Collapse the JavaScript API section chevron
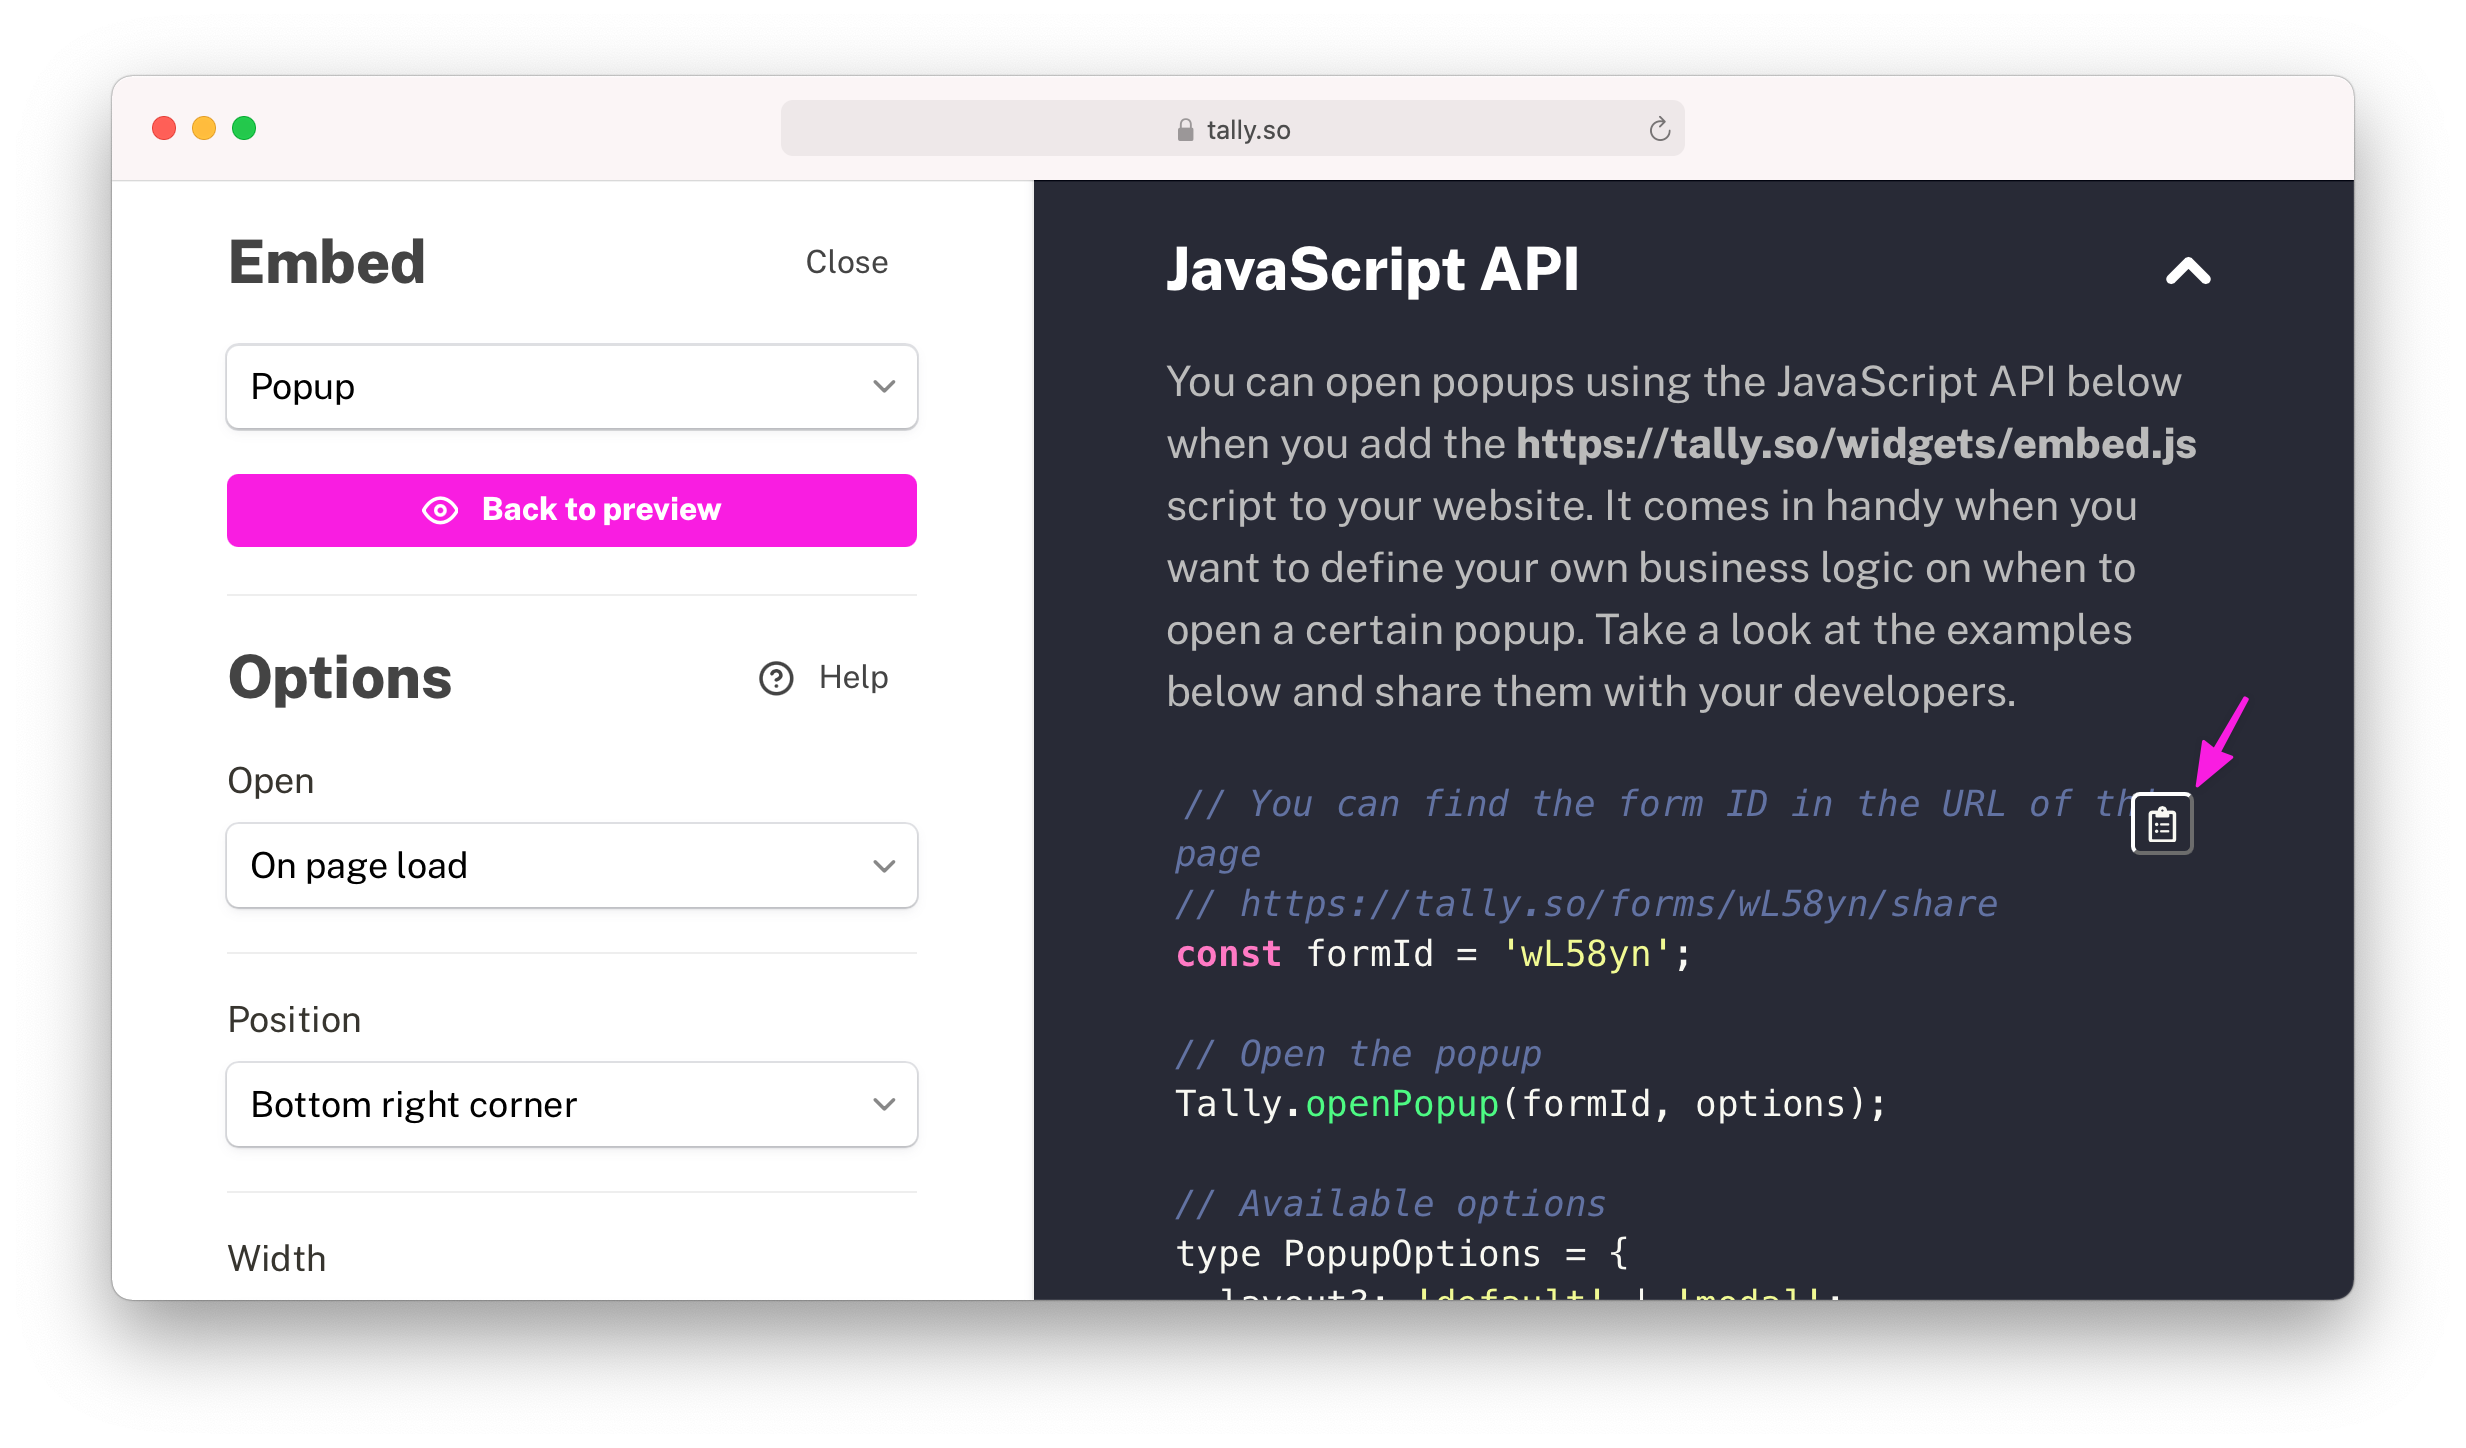This screenshot has width=2466, height=1448. 2188,271
